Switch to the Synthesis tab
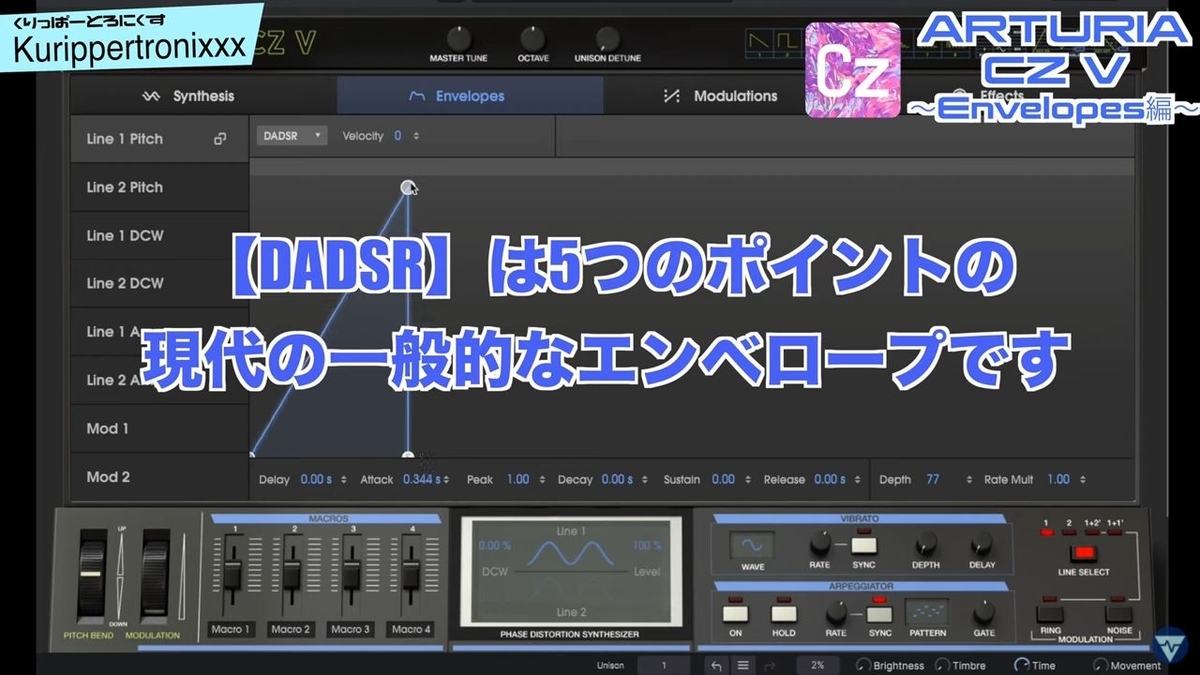 (203, 96)
